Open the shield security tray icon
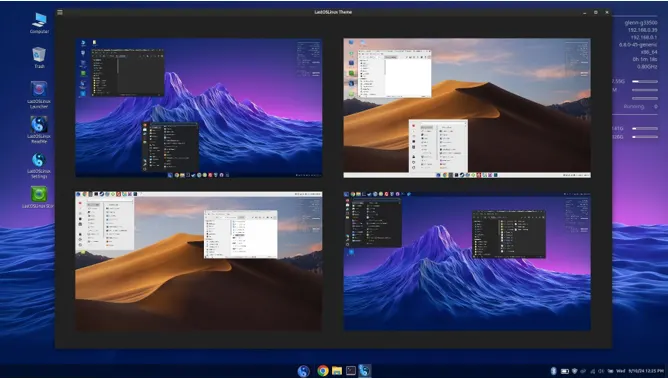The height and width of the screenshot is (379, 668). (574, 371)
